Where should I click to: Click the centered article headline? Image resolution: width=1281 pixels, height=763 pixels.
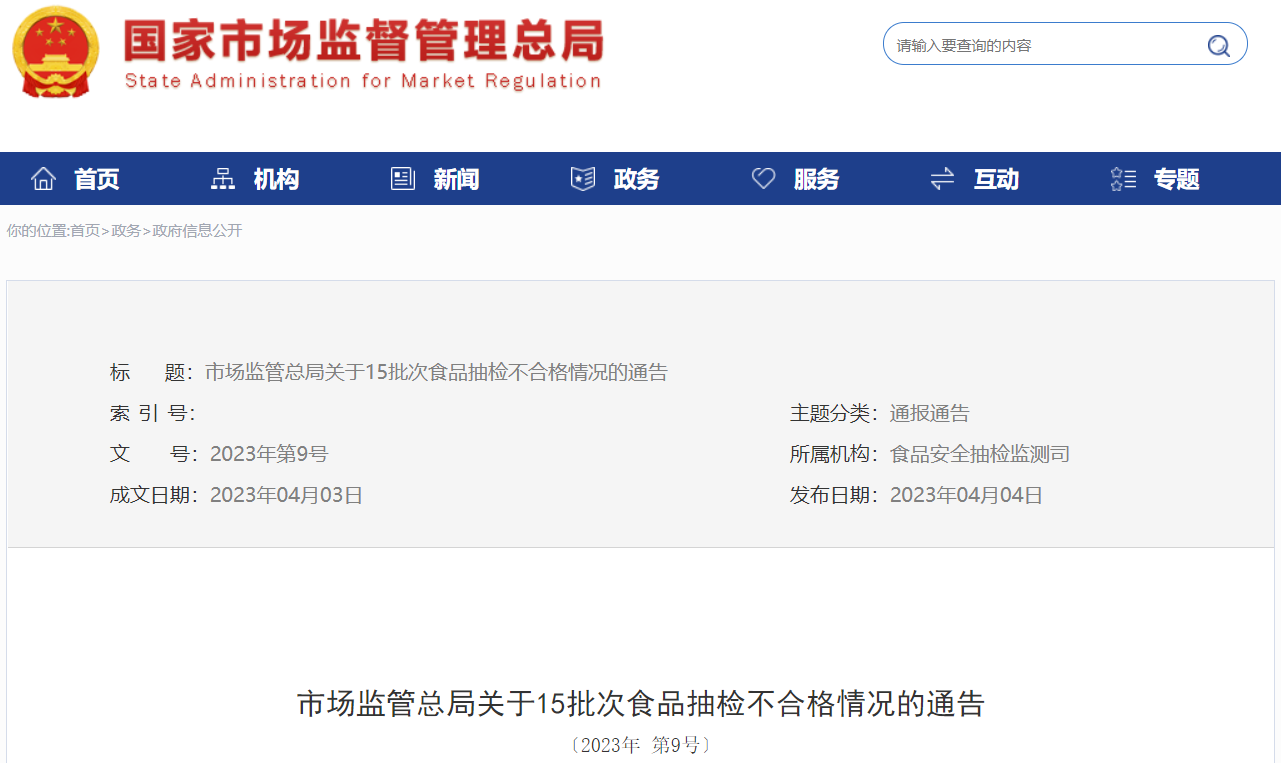(x=641, y=704)
